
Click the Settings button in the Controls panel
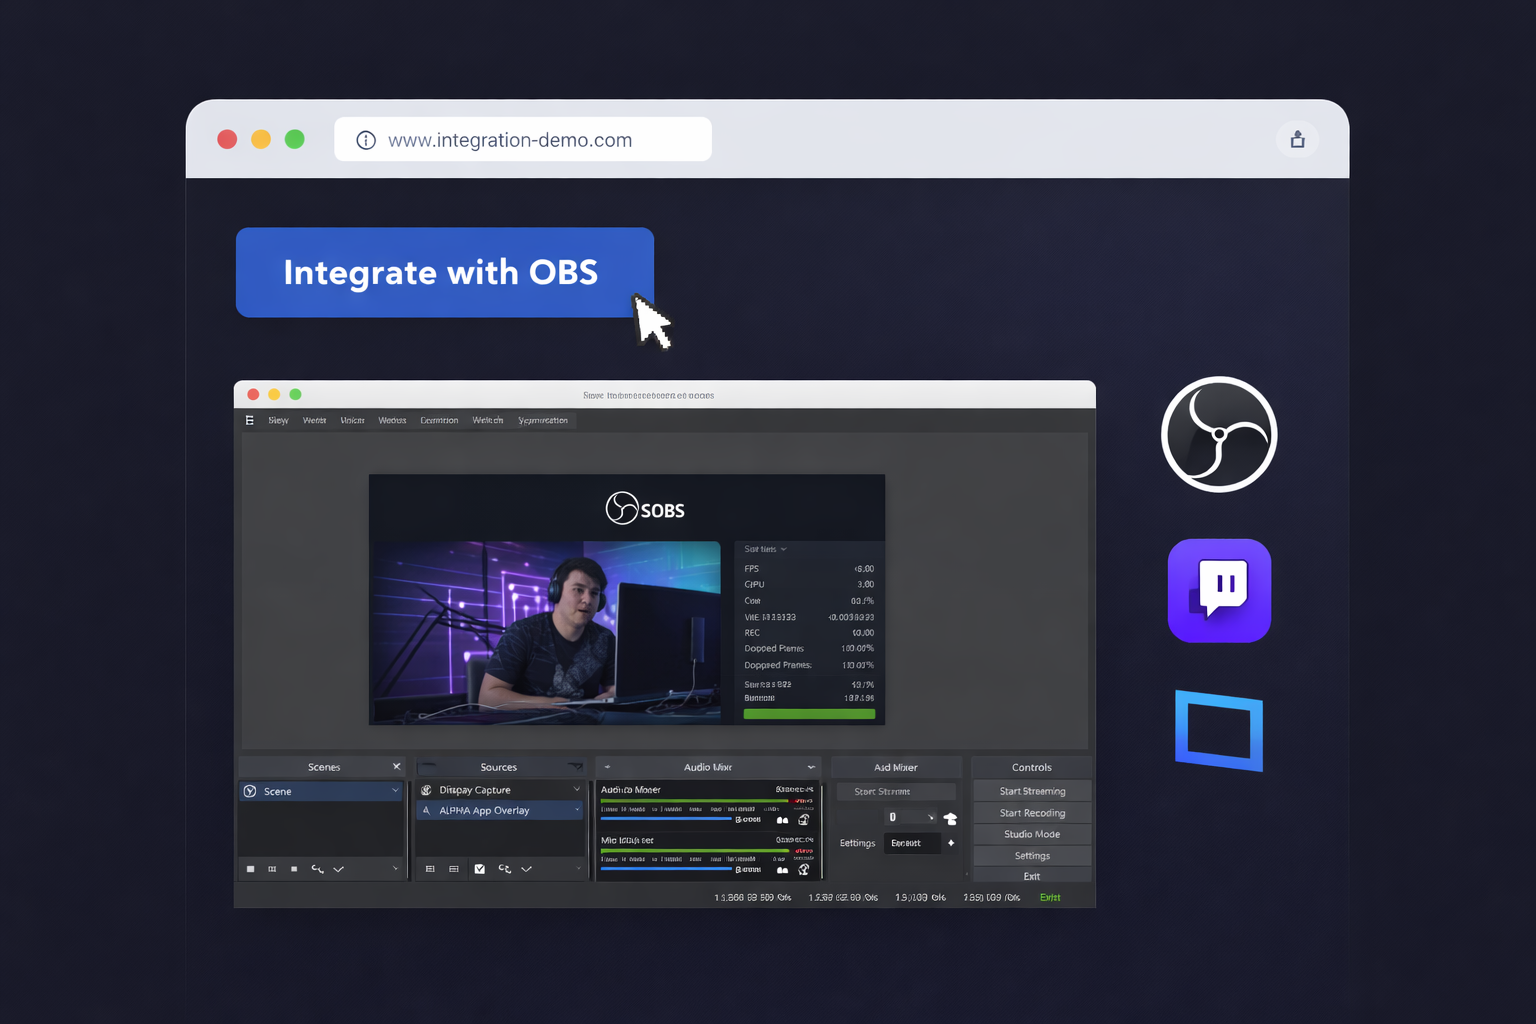pyautogui.click(x=1031, y=855)
